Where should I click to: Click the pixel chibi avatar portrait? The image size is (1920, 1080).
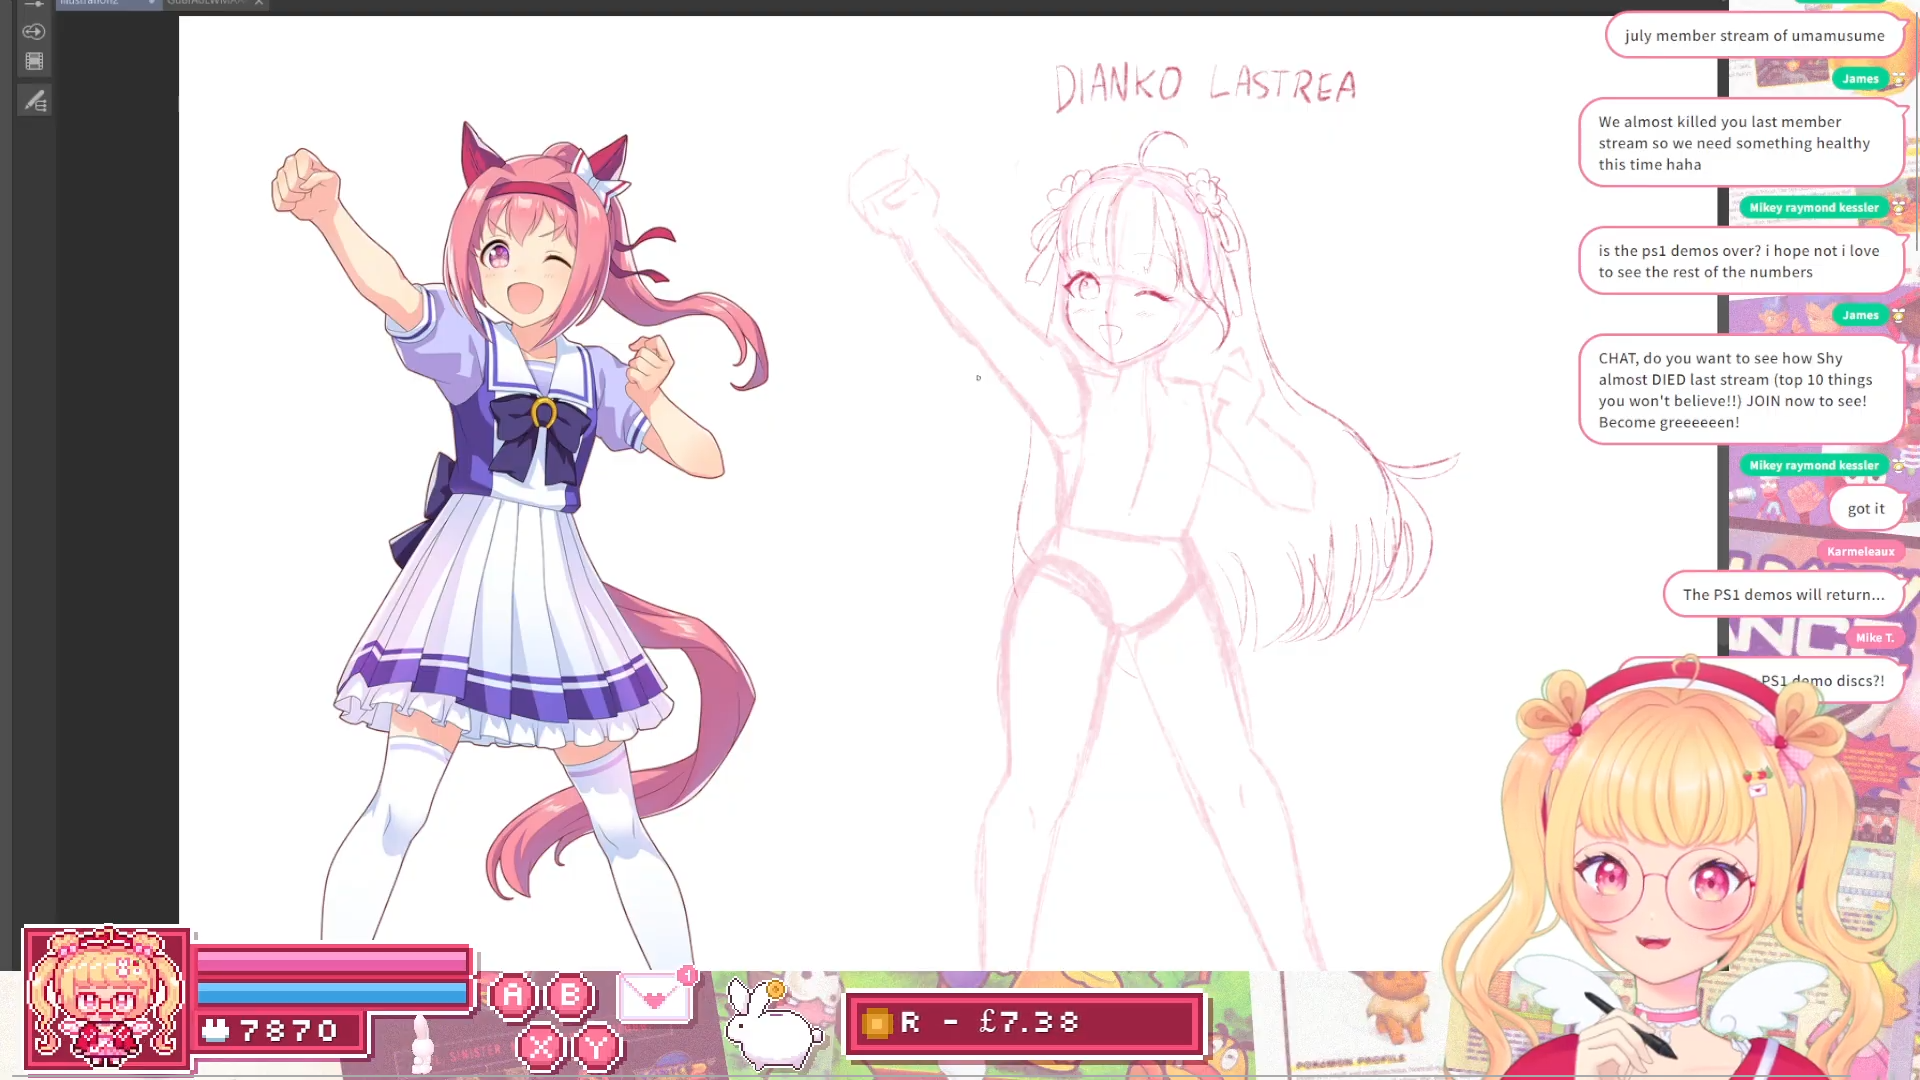point(106,998)
